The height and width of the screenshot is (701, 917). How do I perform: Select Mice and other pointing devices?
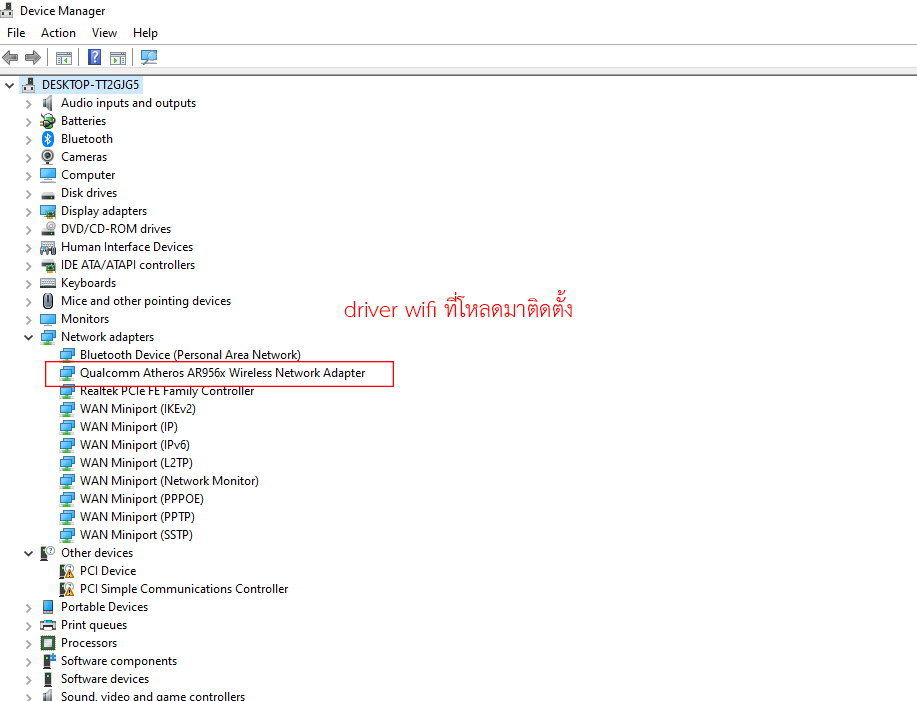pyautogui.click(x=146, y=301)
